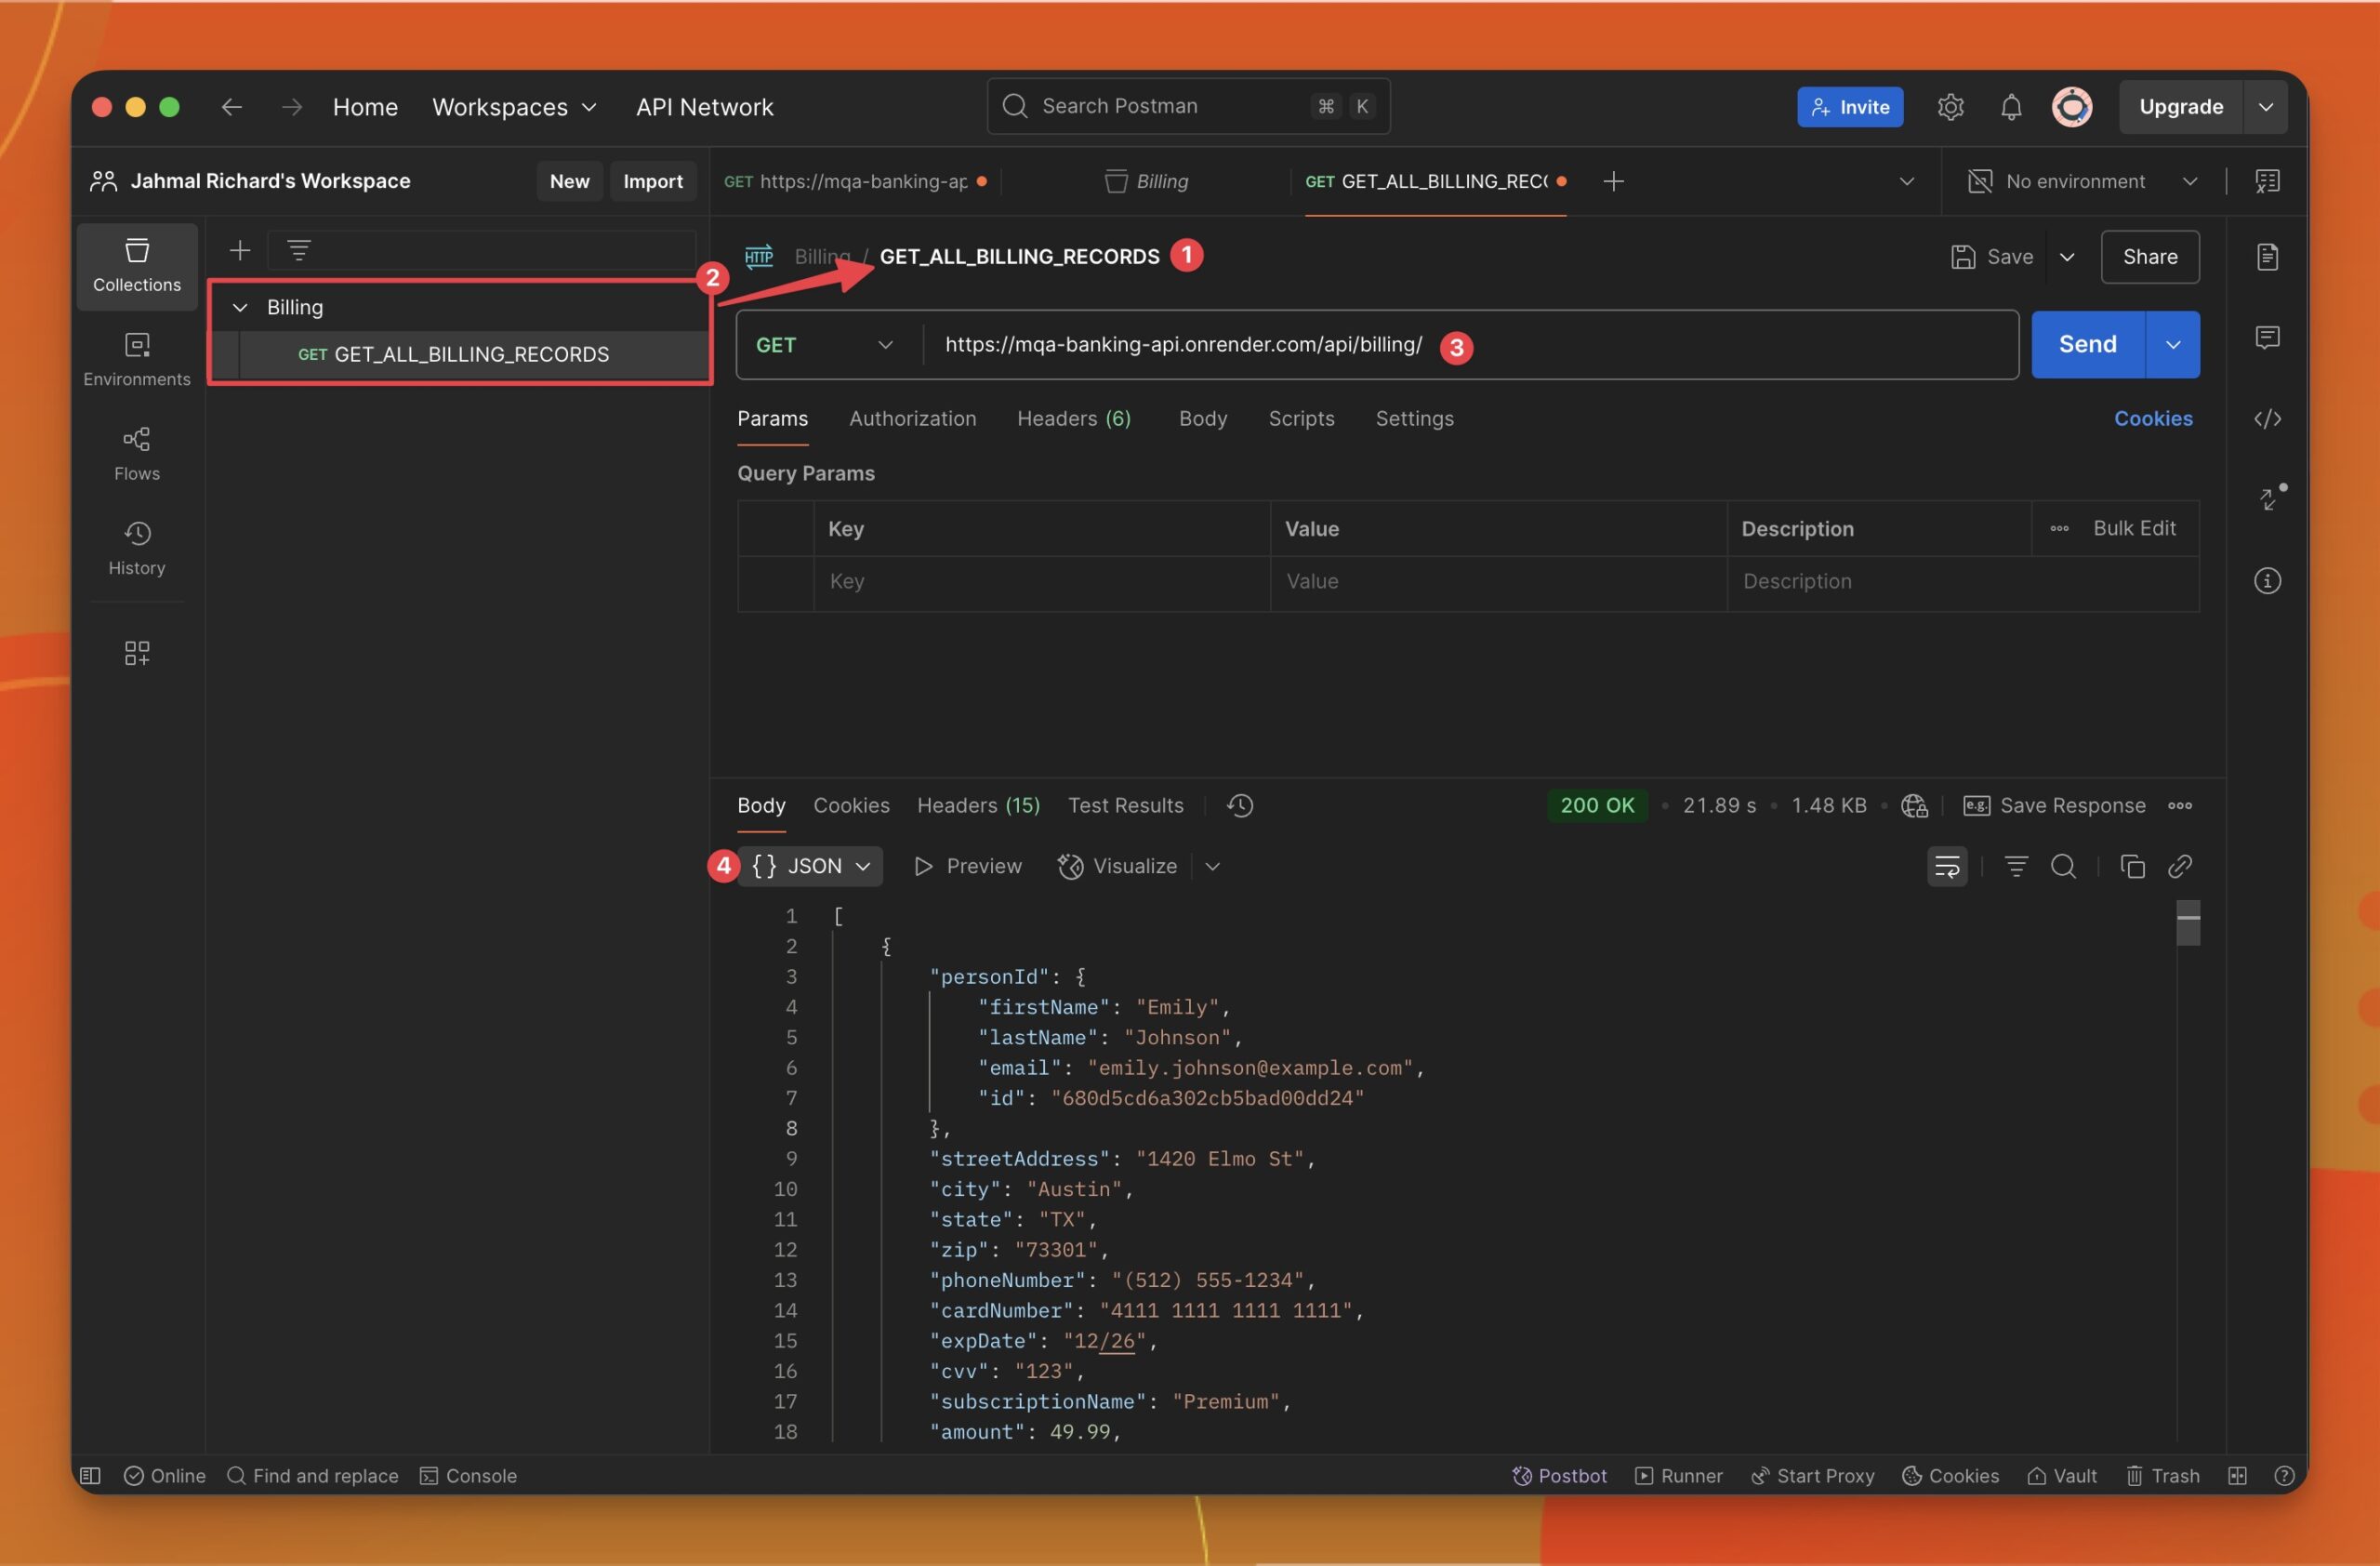Open the Visualize options chevron
The height and width of the screenshot is (1566, 2380).
pyautogui.click(x=1212, y=867)
